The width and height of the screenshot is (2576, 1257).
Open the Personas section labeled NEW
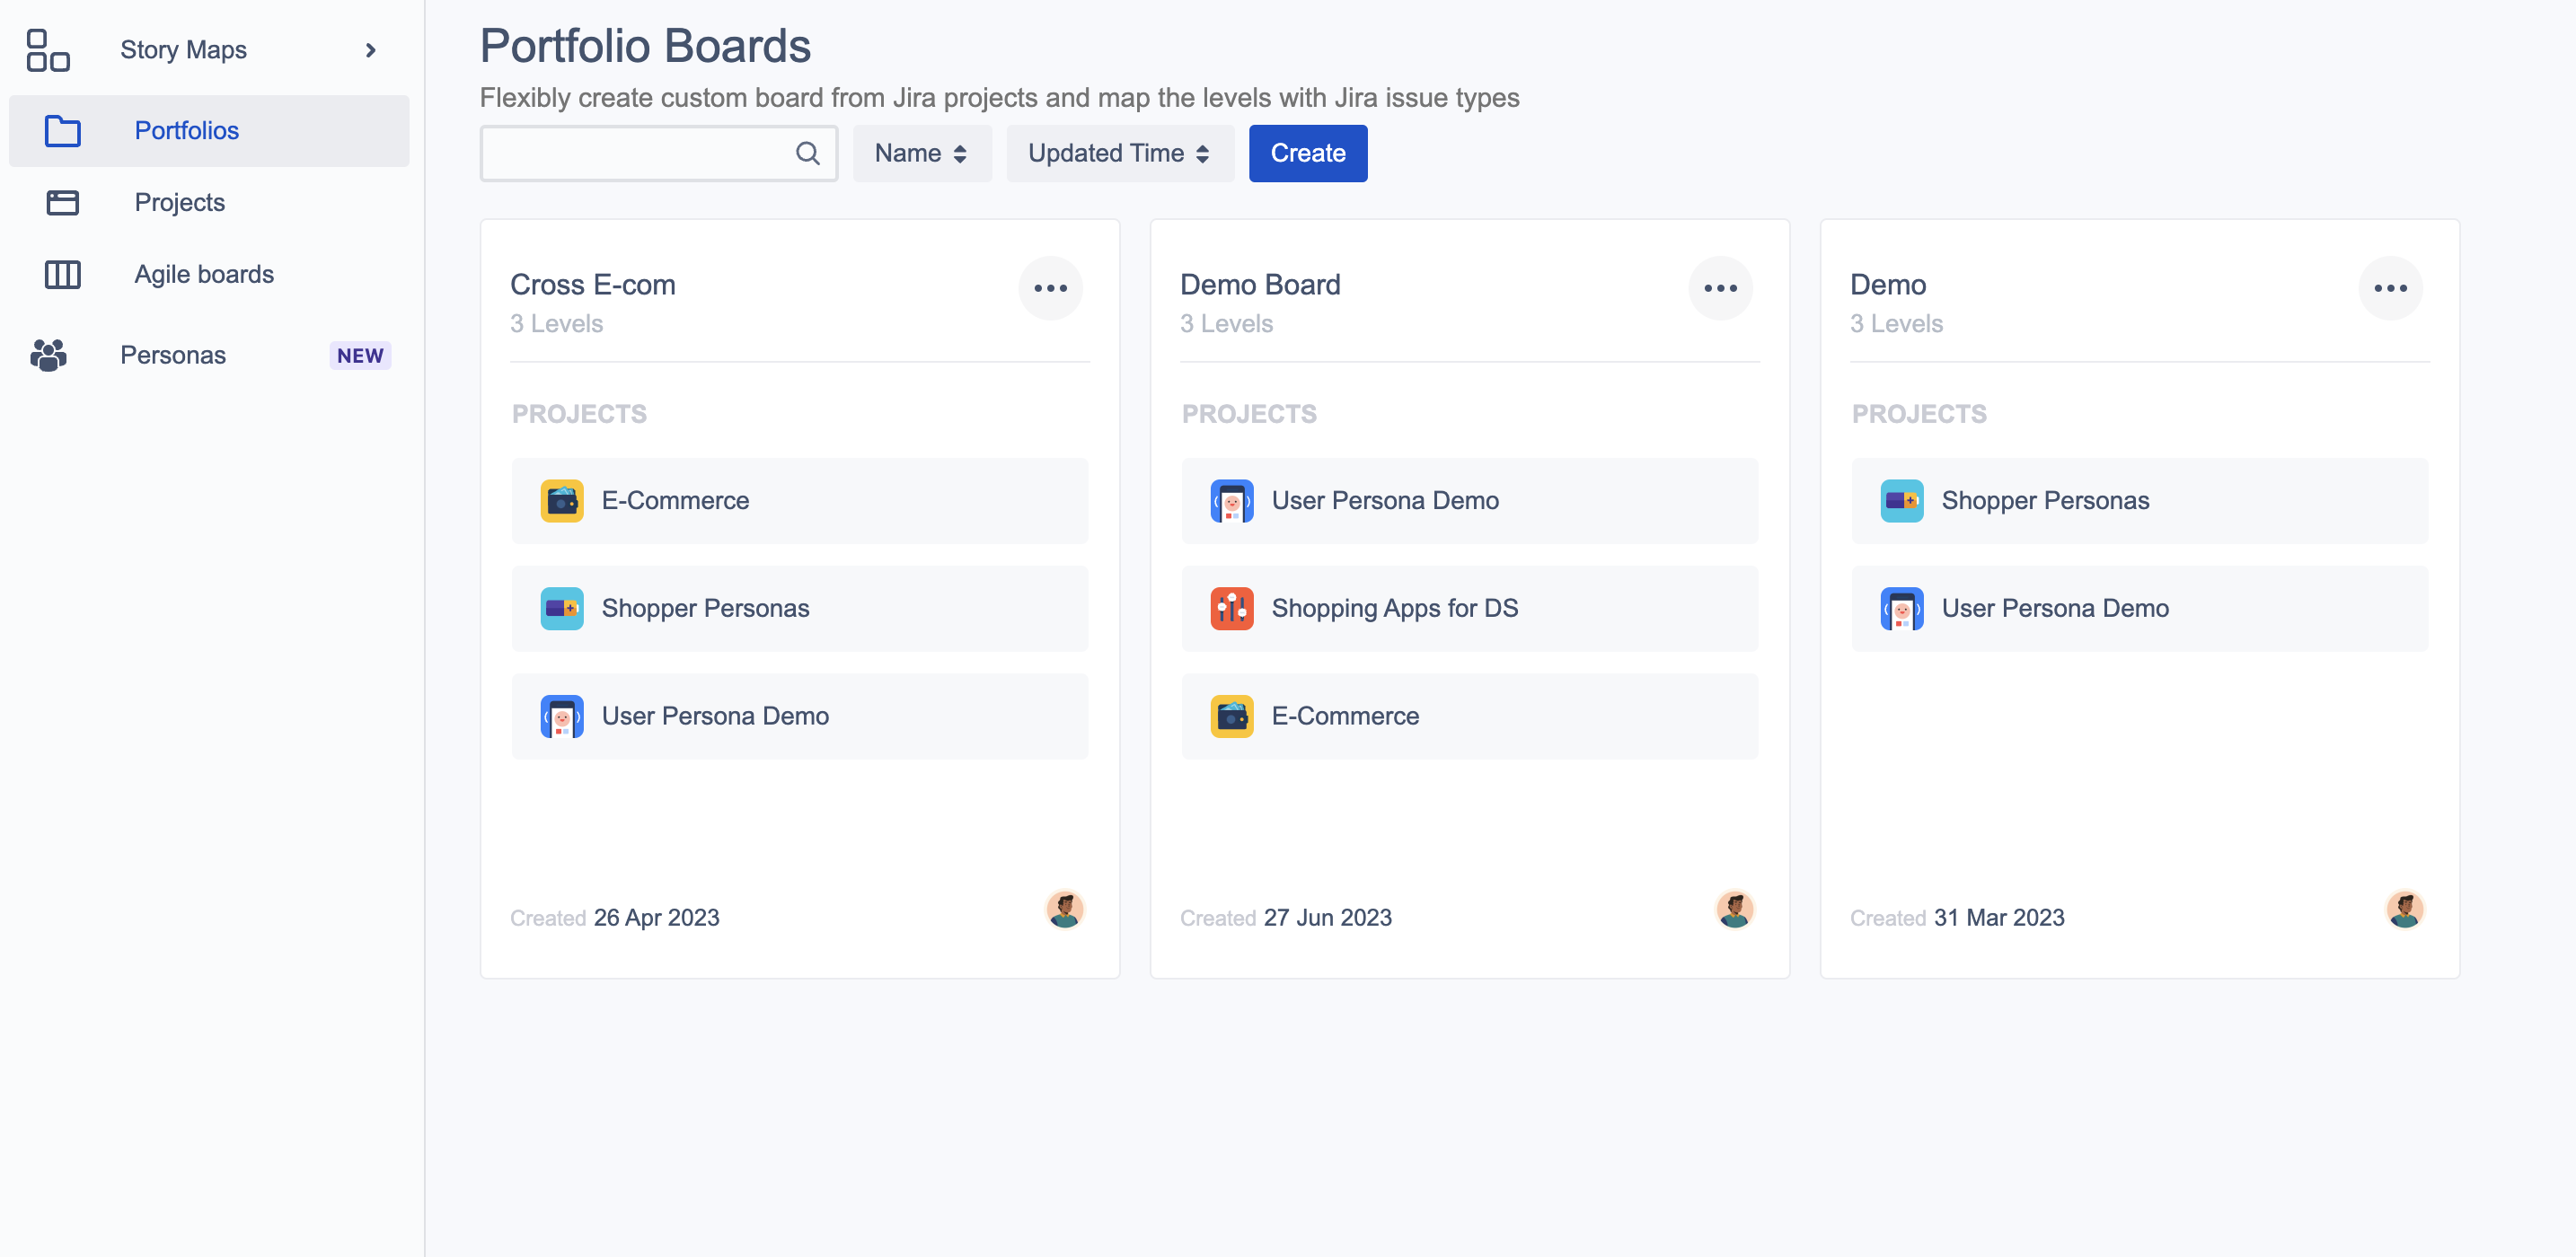click(x=173, y=355)
